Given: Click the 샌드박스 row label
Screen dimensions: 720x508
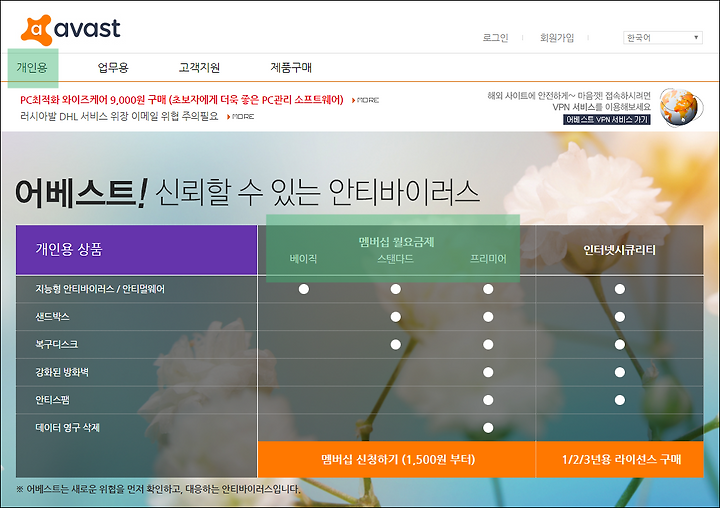Looking at the screenshot, I should click(x=52, y=316).
